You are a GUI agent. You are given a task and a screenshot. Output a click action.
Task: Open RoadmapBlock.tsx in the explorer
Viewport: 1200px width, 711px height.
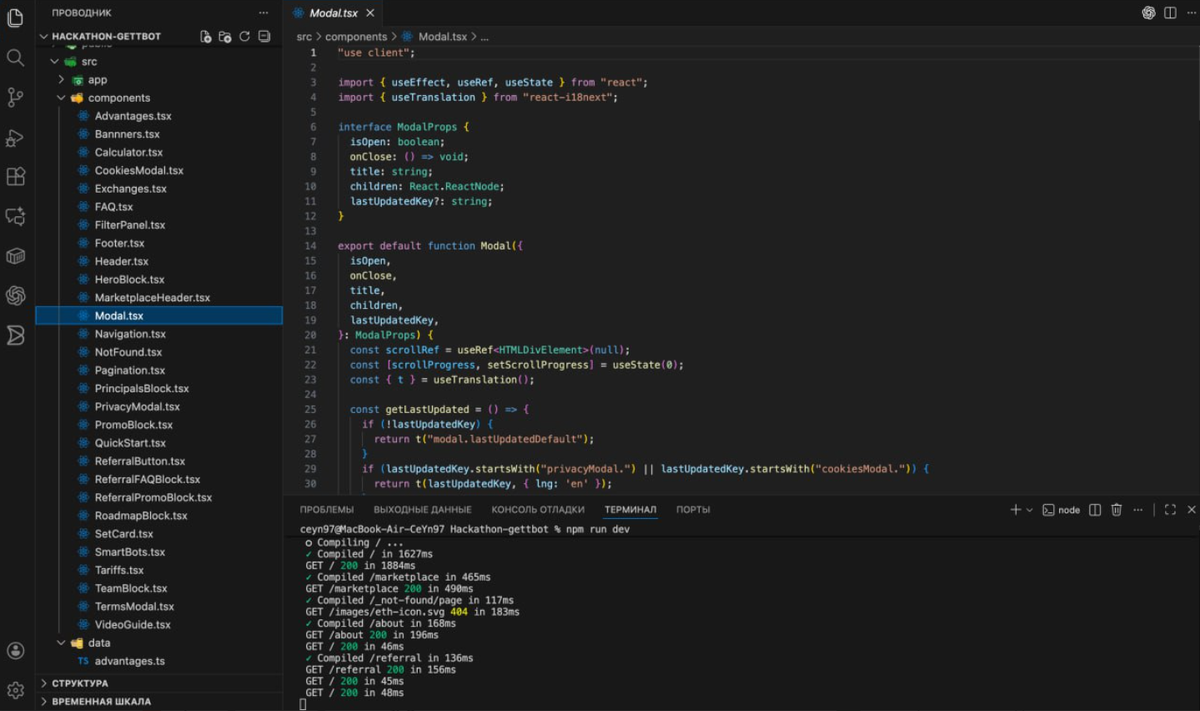tap(141, 516)
